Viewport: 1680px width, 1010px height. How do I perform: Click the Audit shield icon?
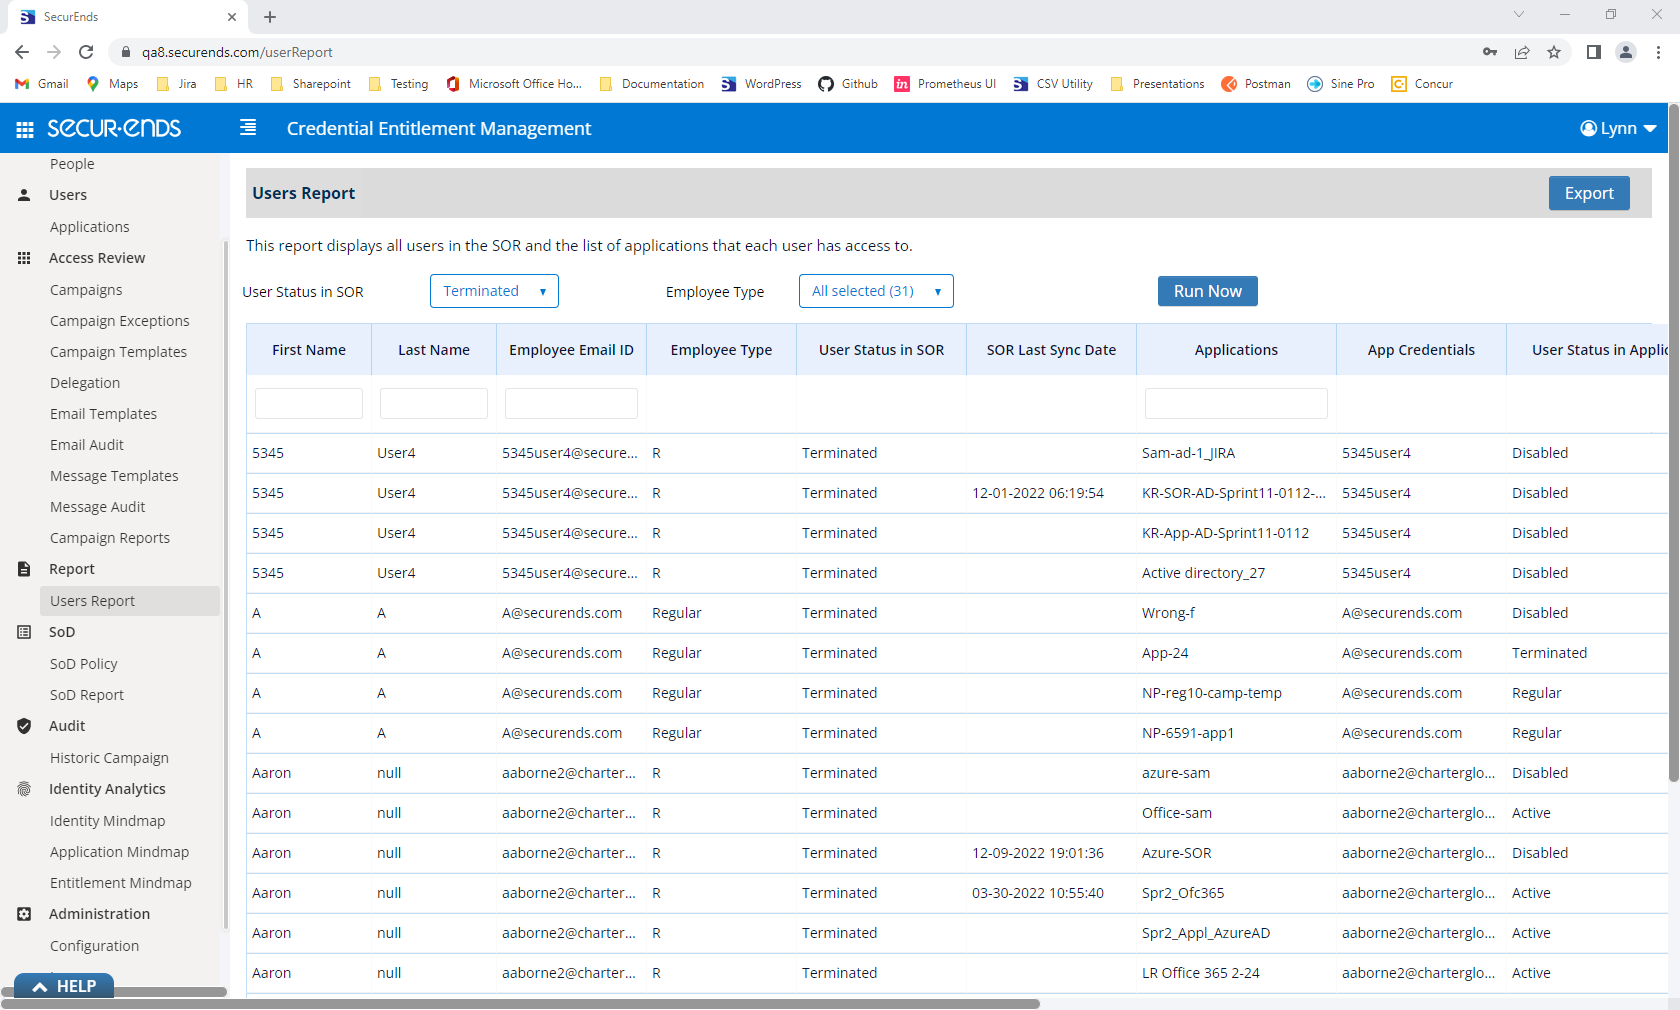(x=23, y=726)
